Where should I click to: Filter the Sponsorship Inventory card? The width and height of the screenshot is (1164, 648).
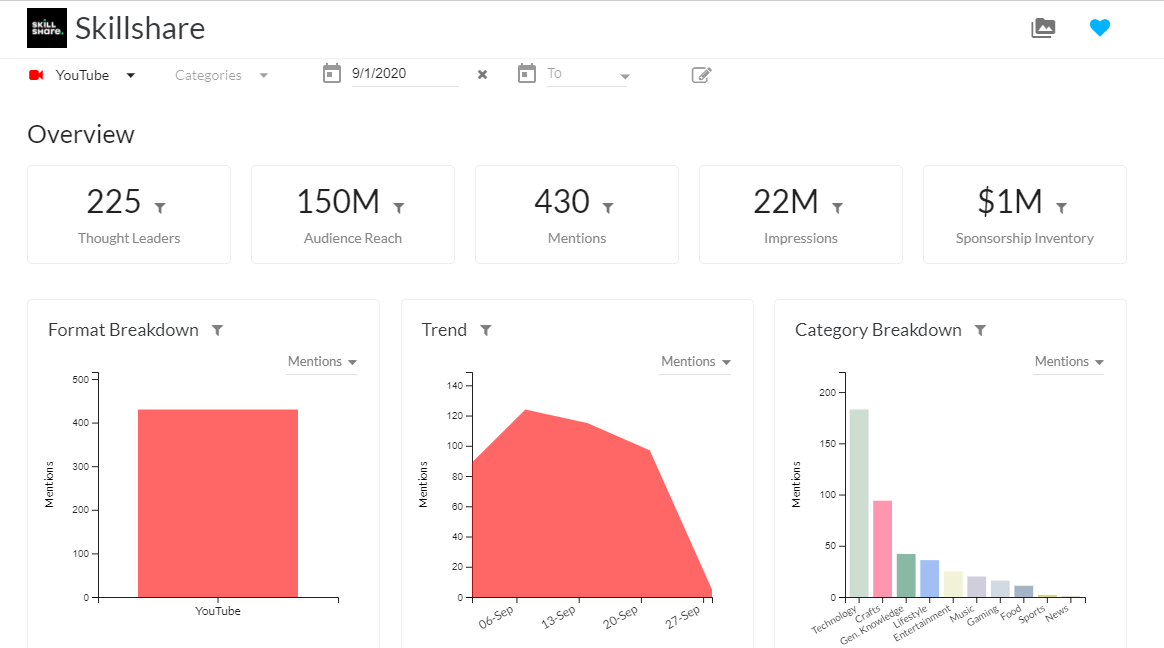coord(1062,208)
